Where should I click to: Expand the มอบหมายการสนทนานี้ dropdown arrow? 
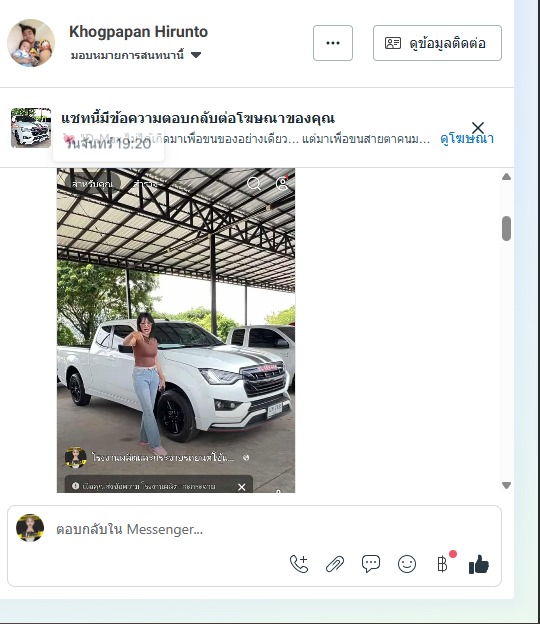(196, 55)
